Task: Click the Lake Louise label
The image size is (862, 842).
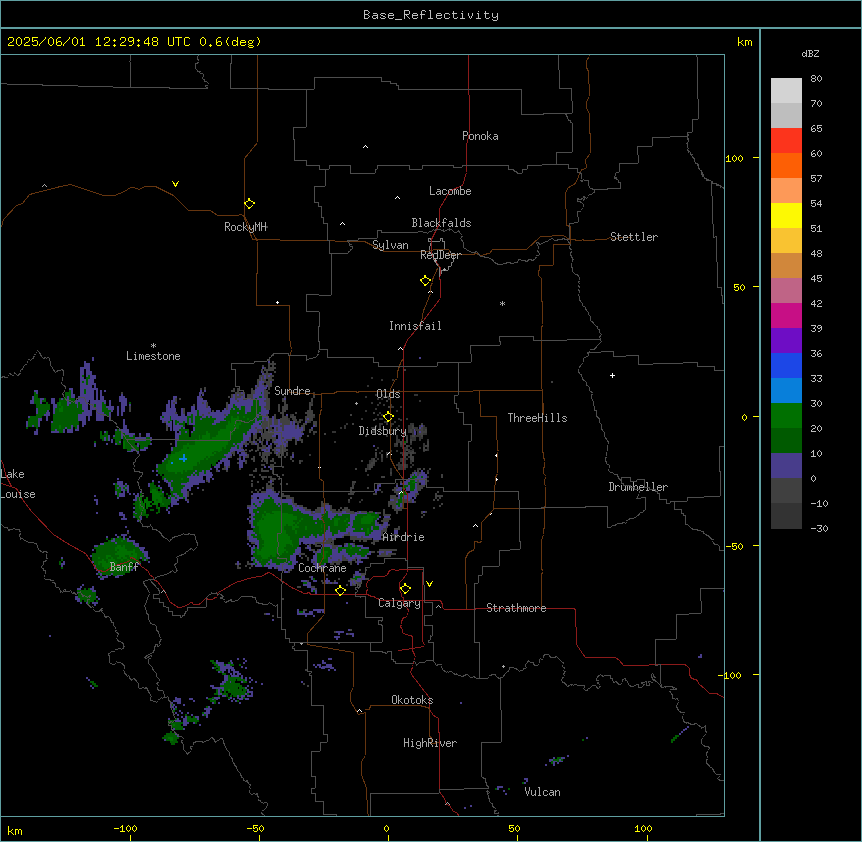Action: 18,484
